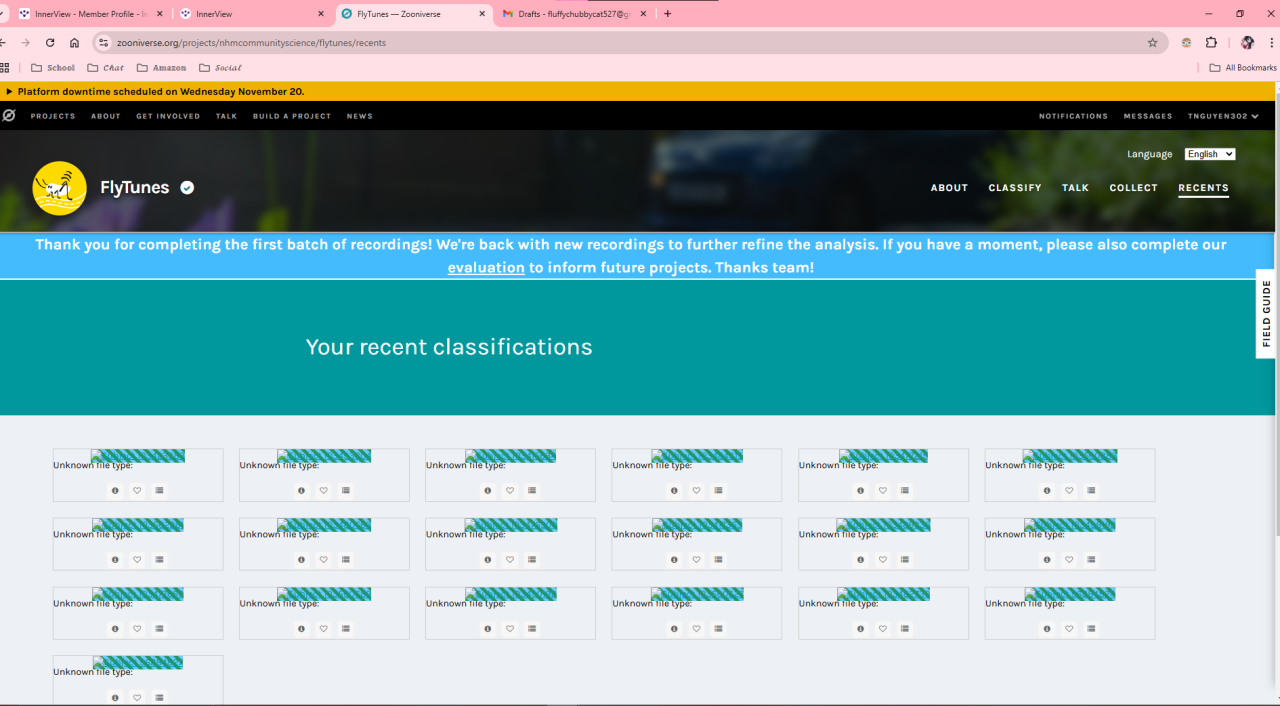Add second card in top row to a collection
Image resolution: width=1280 pixels, height=706 pixels.
click(x=346, y=490)
